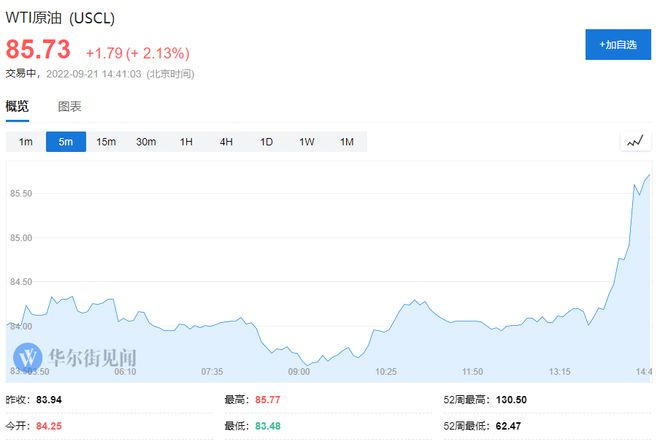
Task: Click the line chart type icon
Action: (635, 142)
